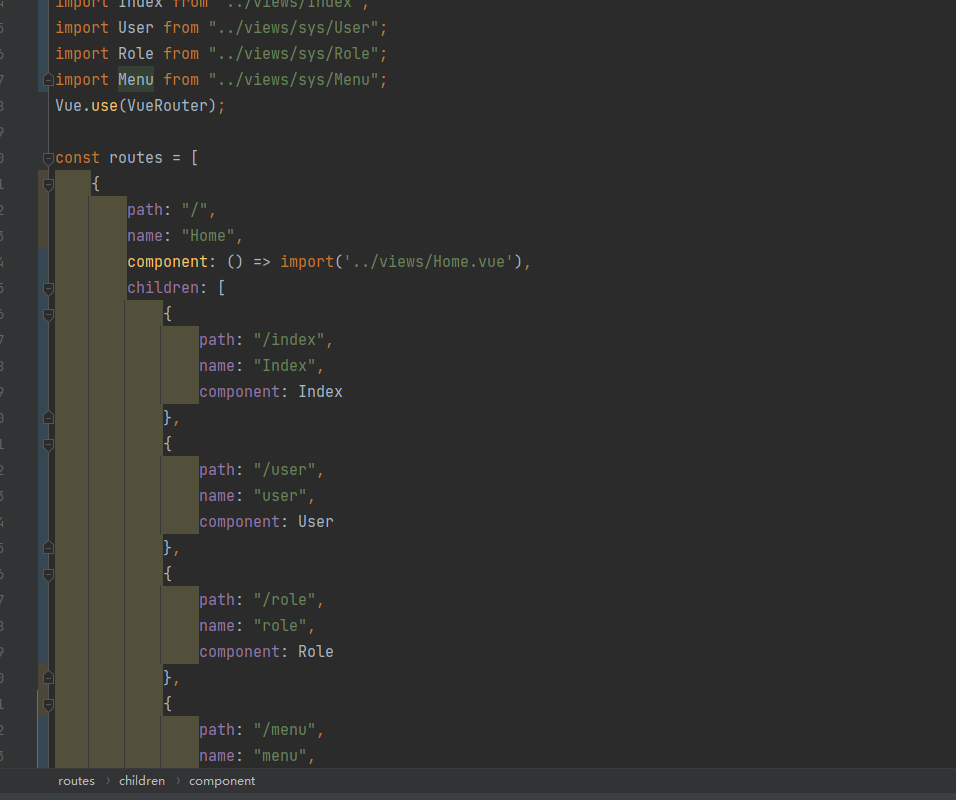Image resolution: width=956 pixels, height=800 pixels.
Task: Click the closing fold marker after component: Index
Action: pyautogui.click(x=48, y=418)
